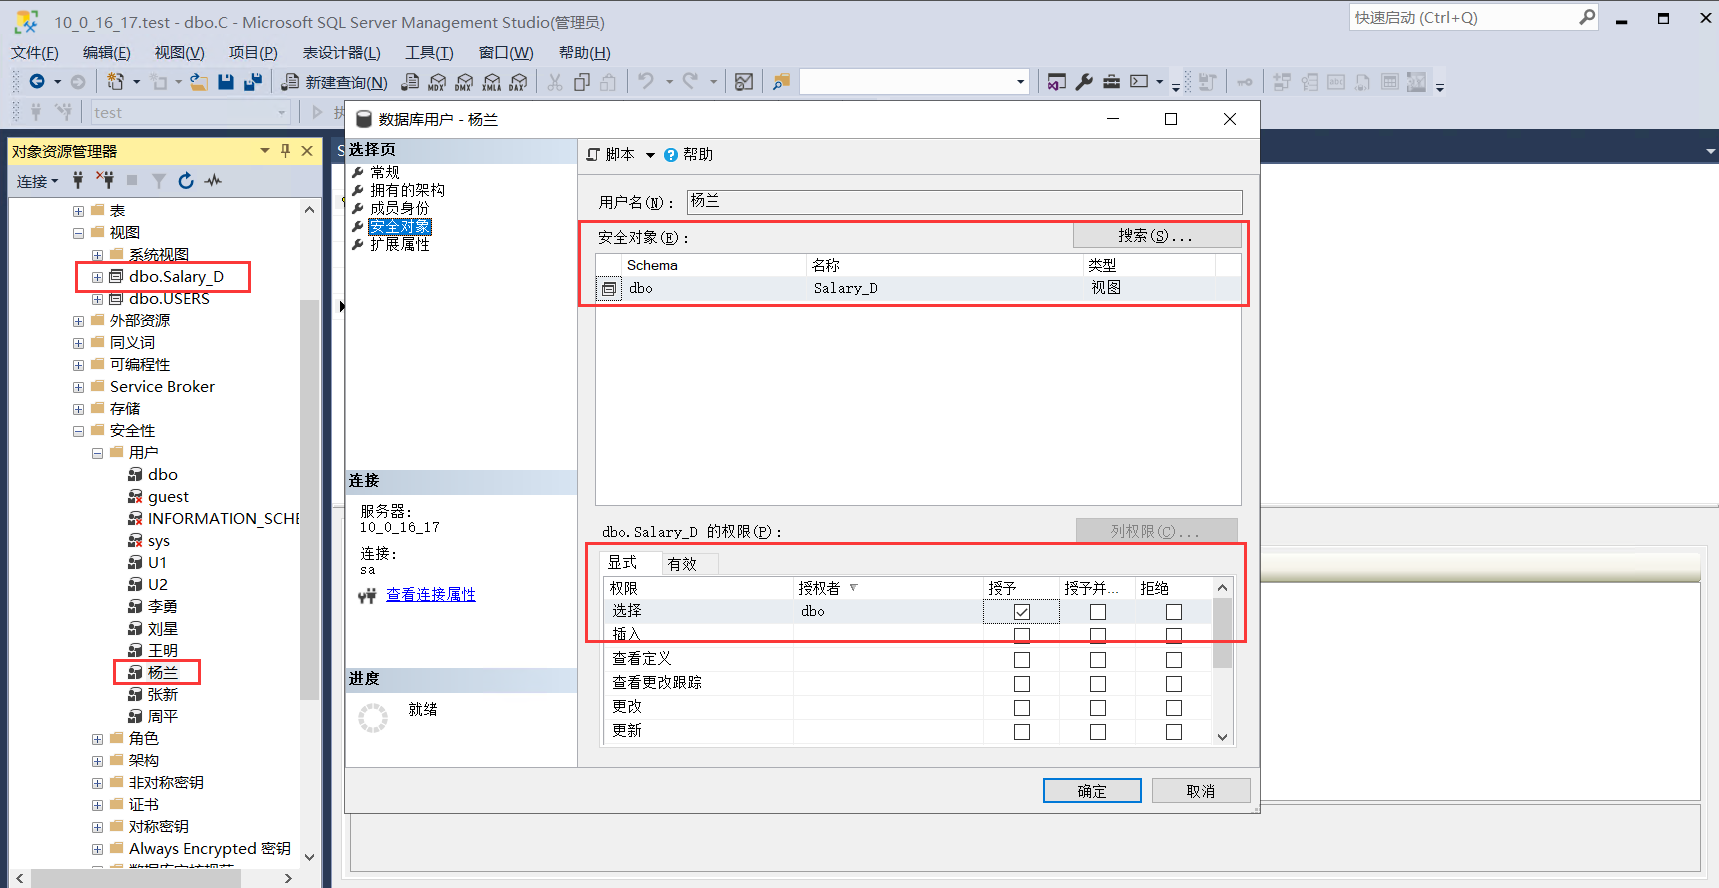Open the properties wrench icon
The image size is (1719, 888).
click(x=1084, y=82)
